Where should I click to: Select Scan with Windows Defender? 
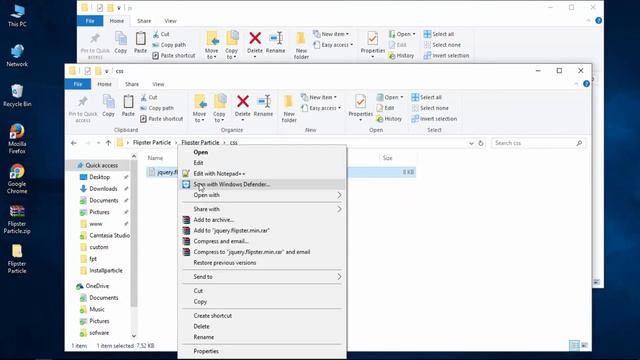click(262, 184)
